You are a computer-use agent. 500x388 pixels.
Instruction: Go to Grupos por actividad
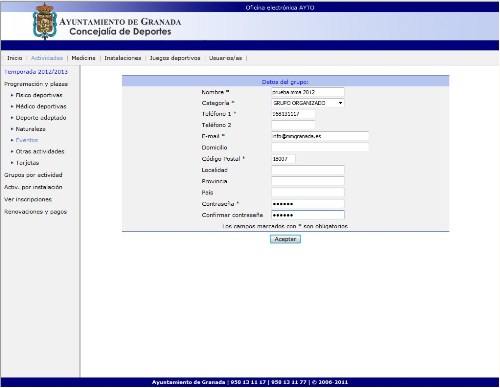coord(33,175)
